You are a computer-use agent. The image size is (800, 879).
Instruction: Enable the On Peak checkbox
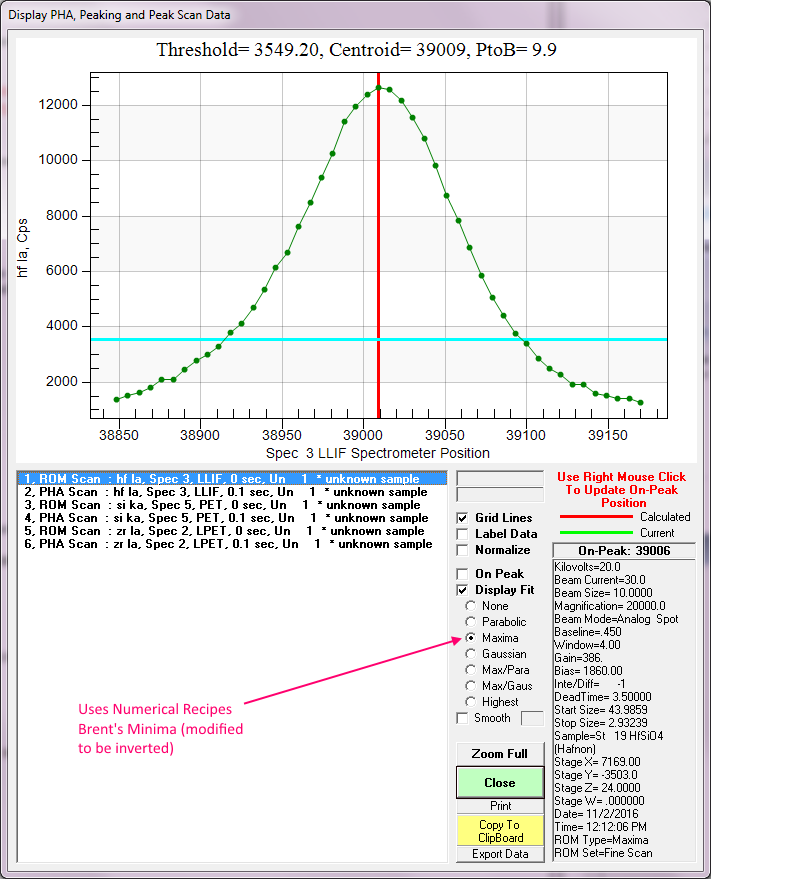point(462,574)
